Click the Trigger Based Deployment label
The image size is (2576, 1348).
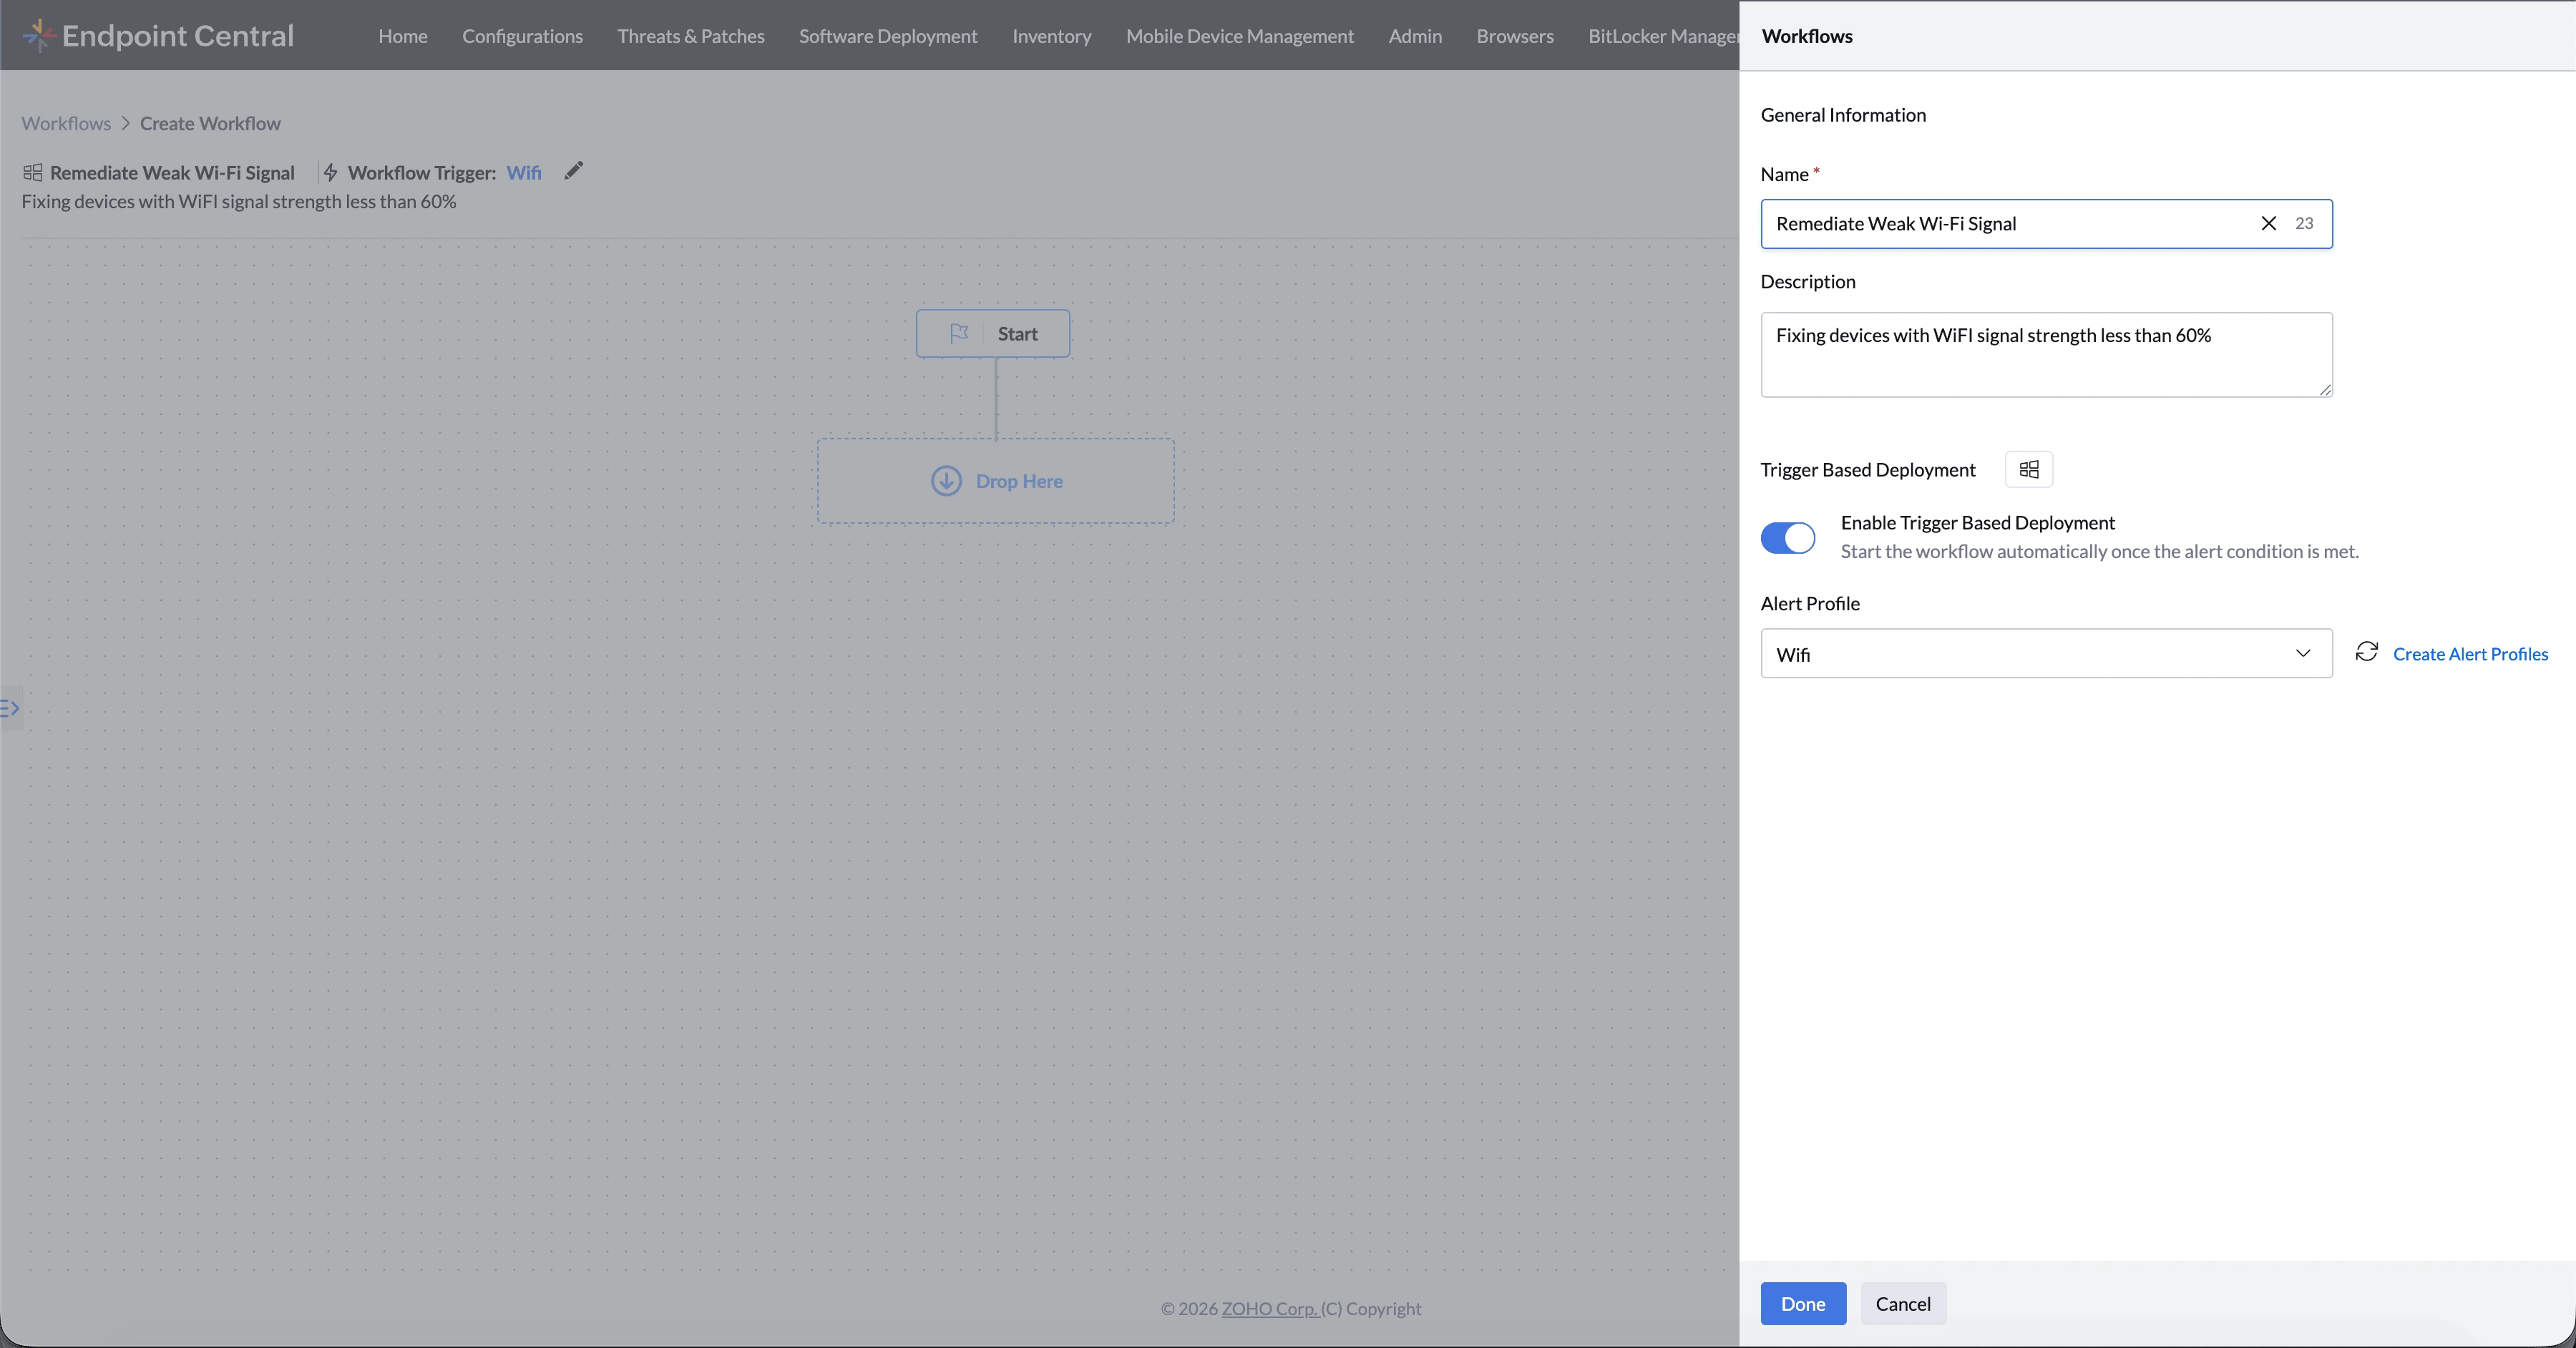[x=1868, y=469]
